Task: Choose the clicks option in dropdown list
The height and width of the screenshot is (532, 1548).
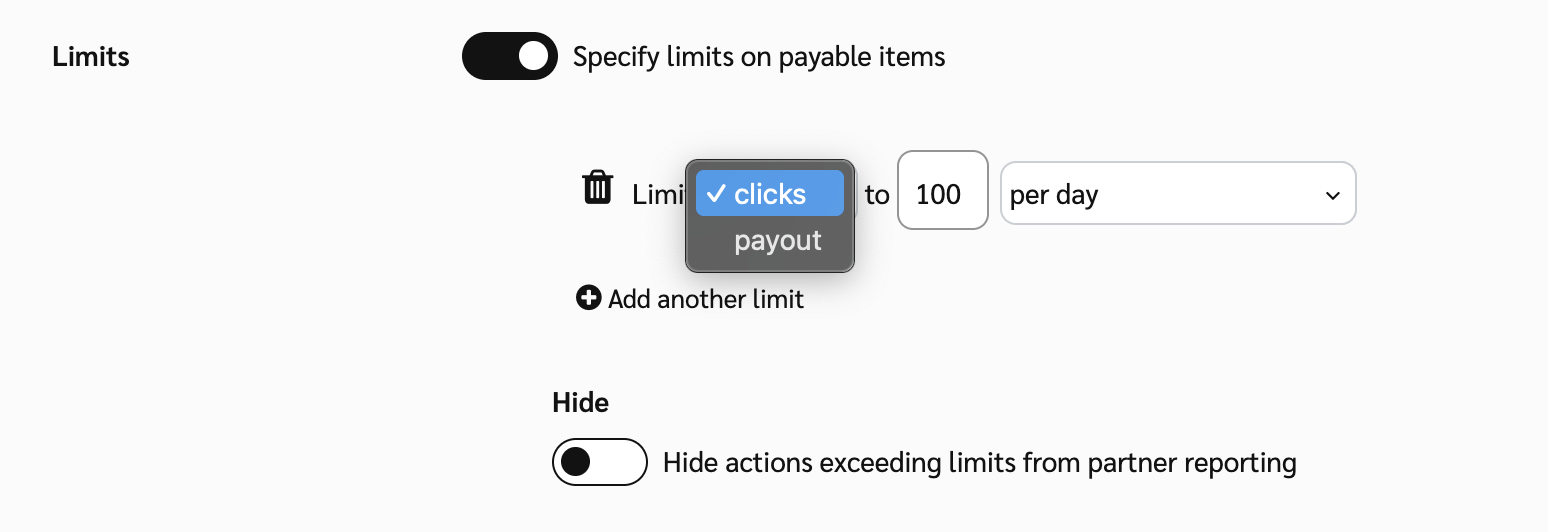Action: (x=770, y=194)
